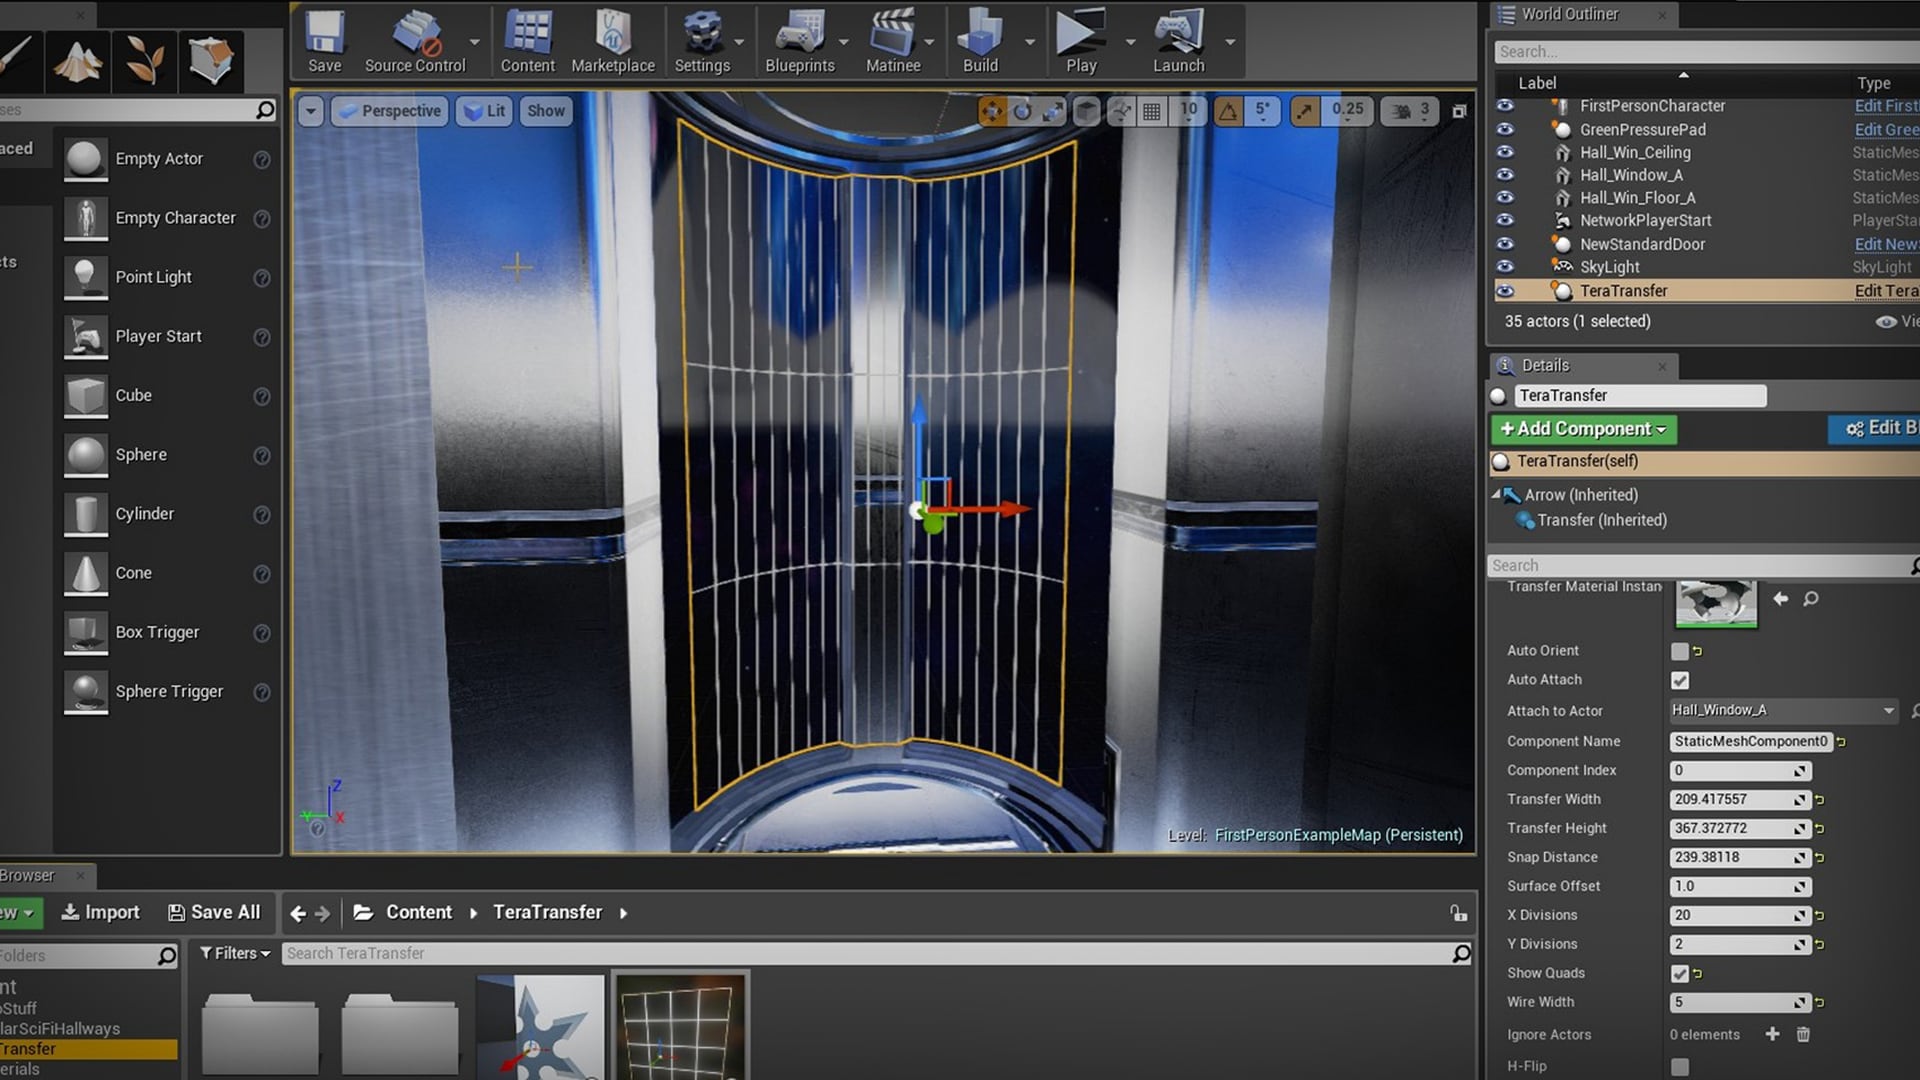Open the Matinee toolbar icon
Screen dimensions: 1920x1080
point(893,42)
